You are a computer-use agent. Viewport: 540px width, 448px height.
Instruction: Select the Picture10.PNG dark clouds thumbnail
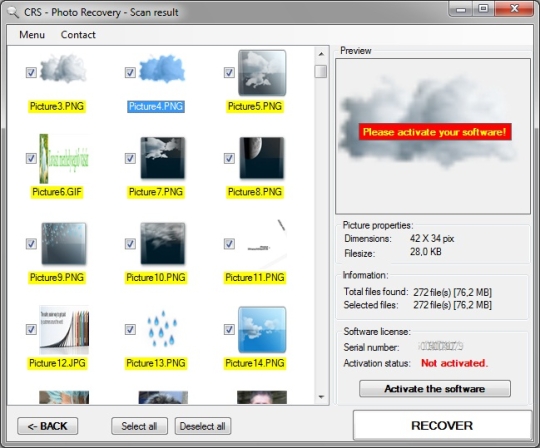click(163, 243)
